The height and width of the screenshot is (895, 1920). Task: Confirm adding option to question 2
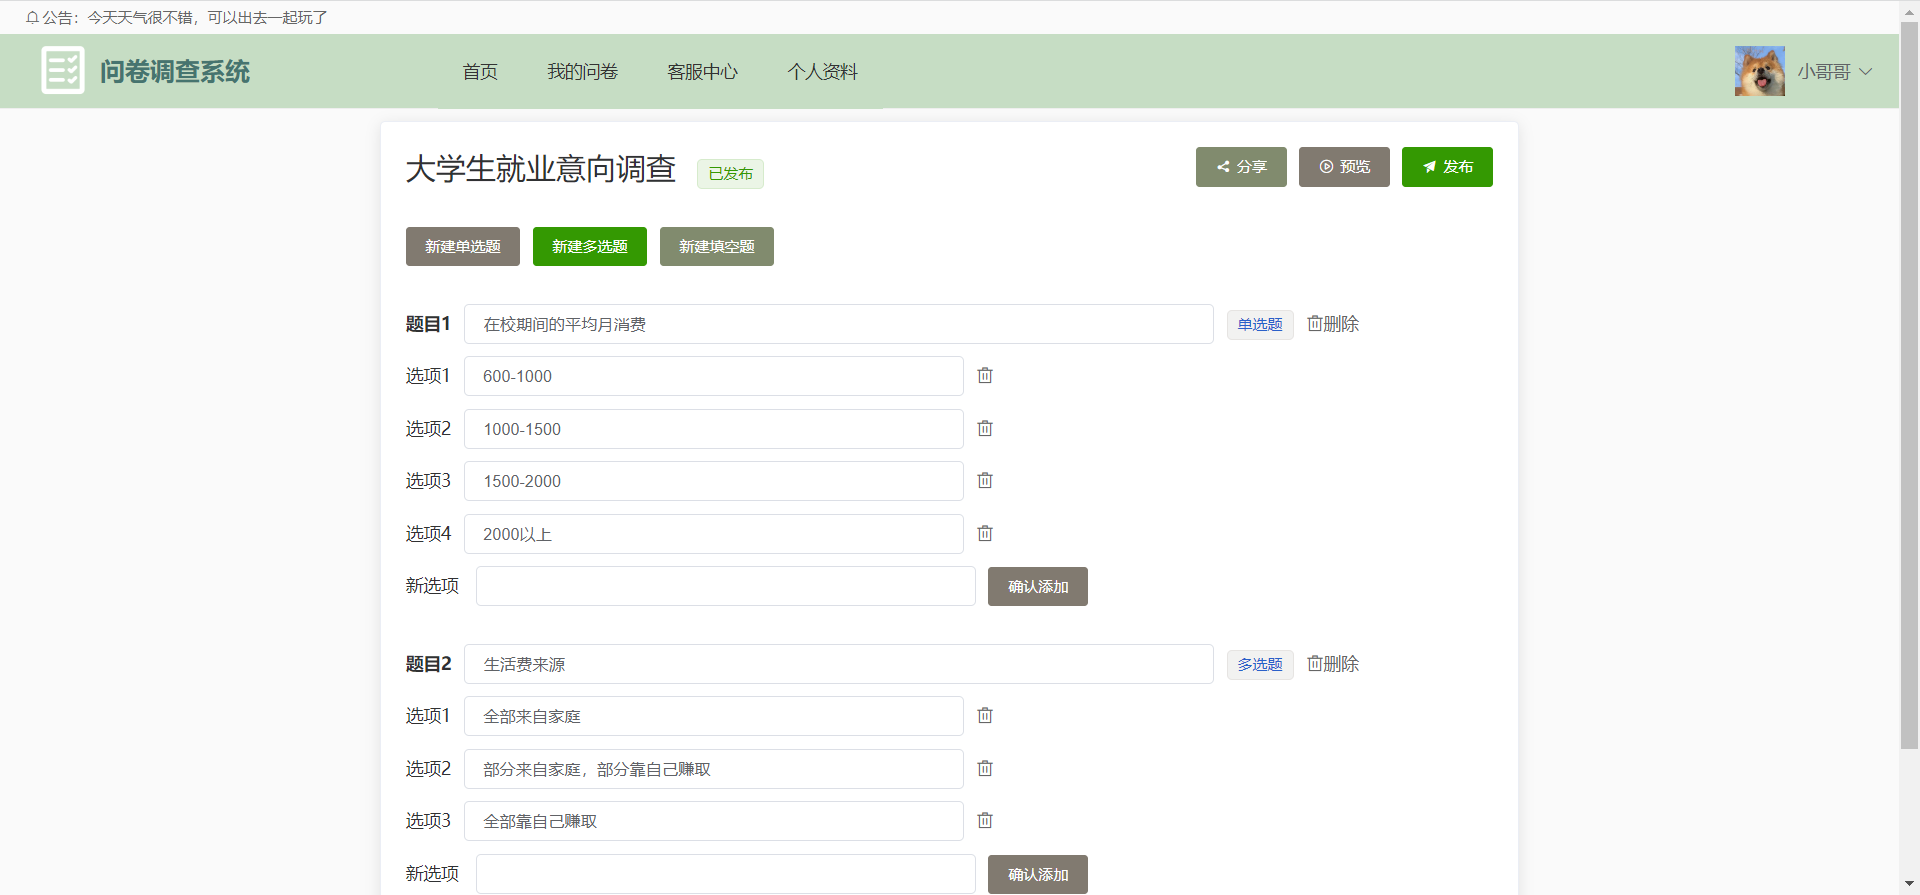pyautogui.click(x=1038, y=874)
